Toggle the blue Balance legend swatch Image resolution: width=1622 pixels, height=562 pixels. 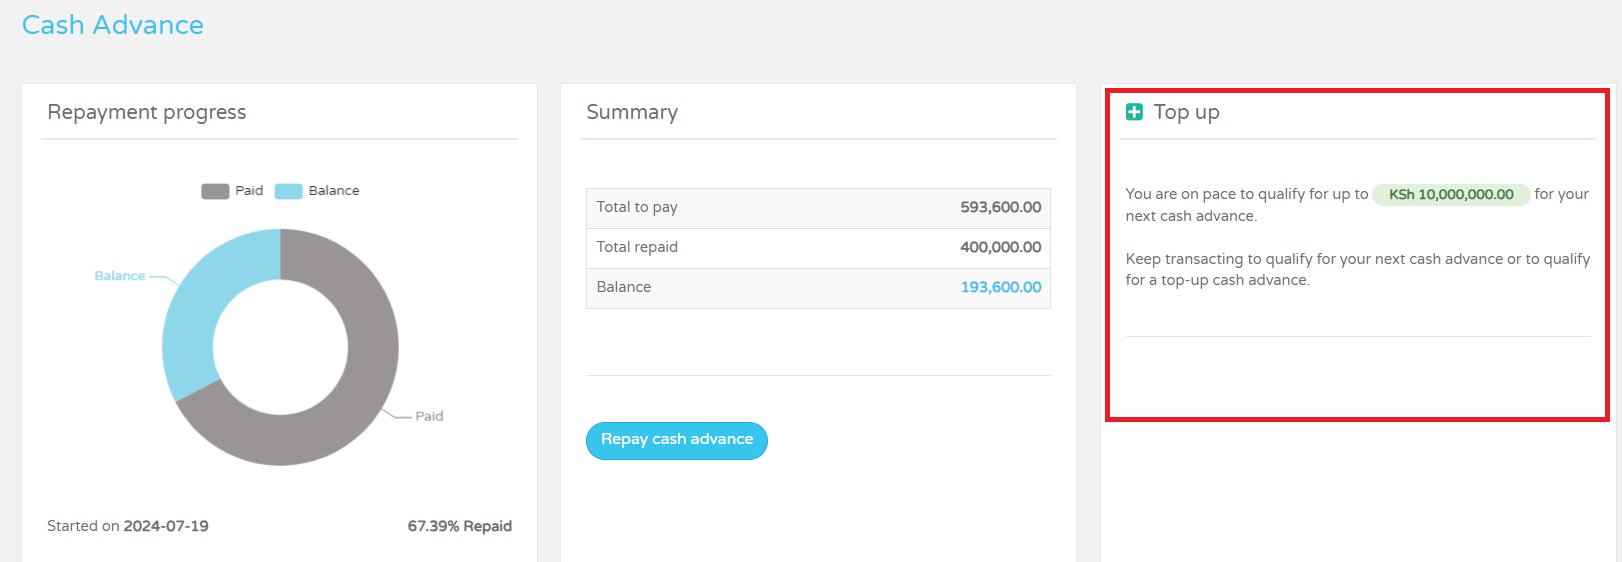pyautogui.click(x=288, y=191)
